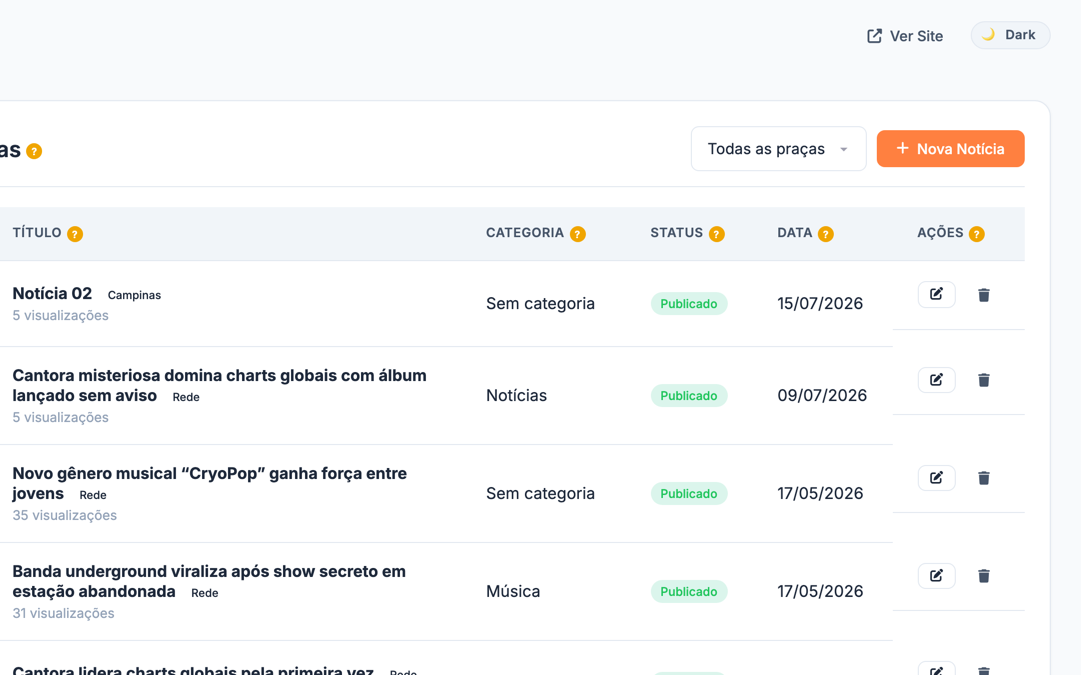Click Sem categoria in CryoPop row
1081x675 pixels.
(540, 493)
